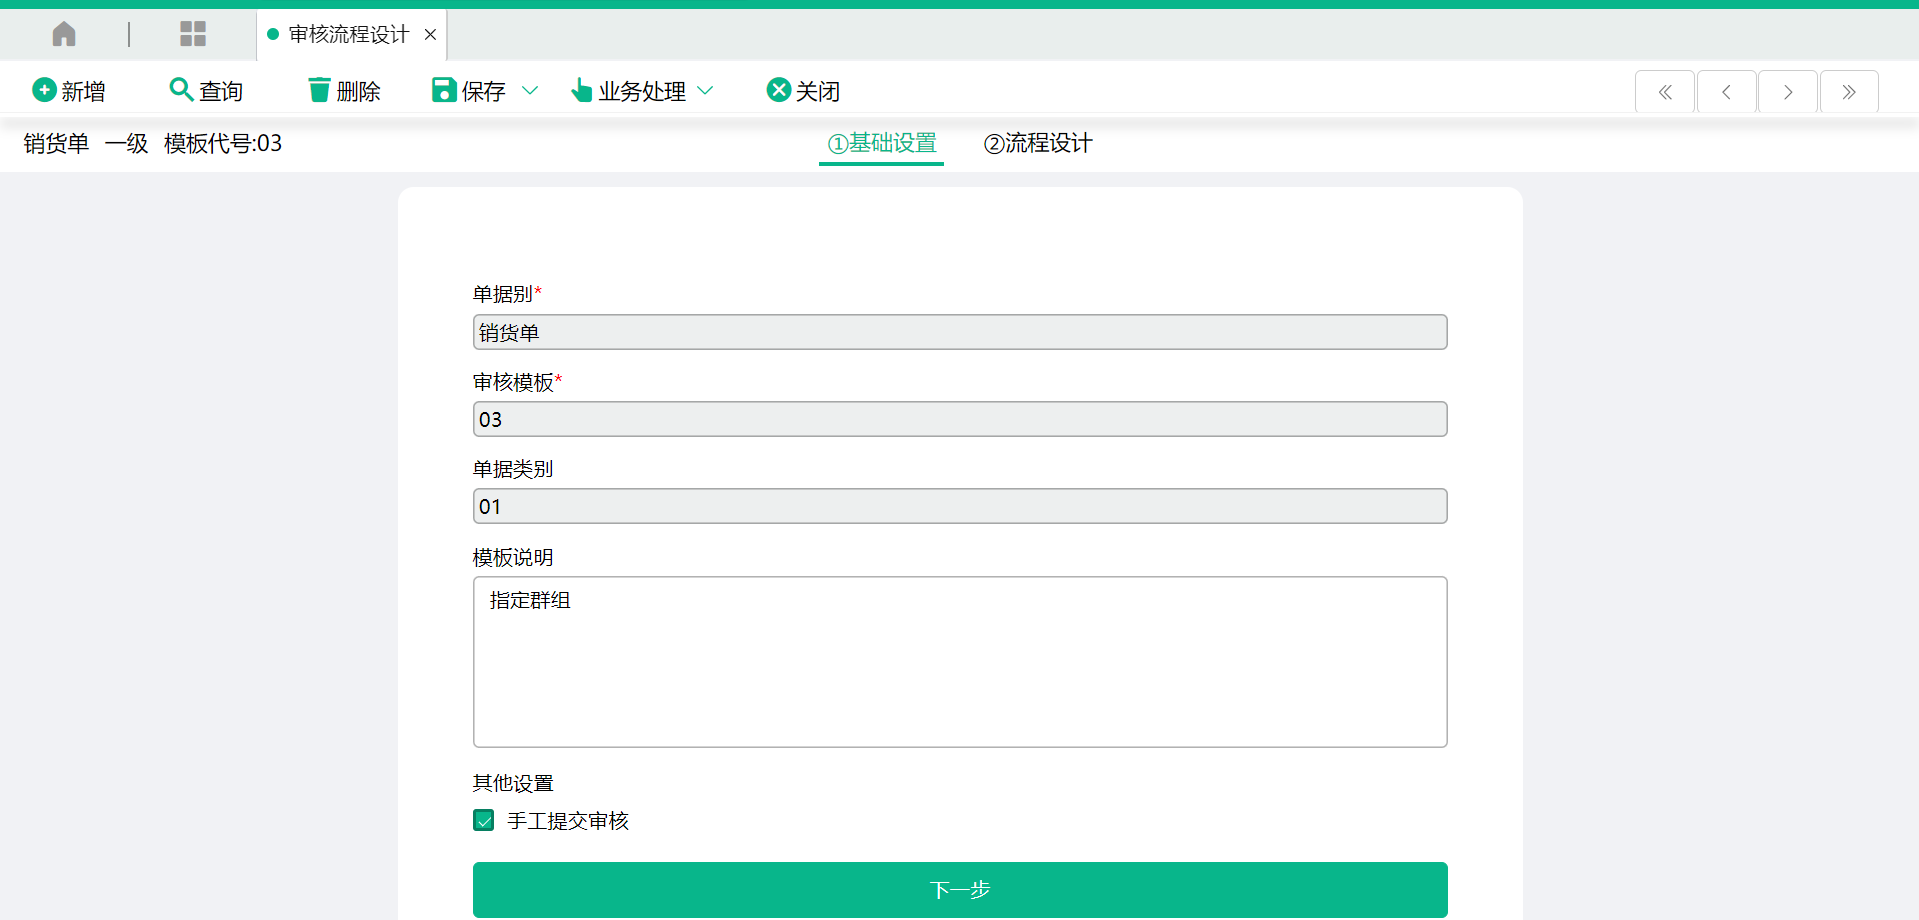The image size is (1919, 920).
Task: Expand the 业务处理 dropdown chevron
Action: (705, 91)
